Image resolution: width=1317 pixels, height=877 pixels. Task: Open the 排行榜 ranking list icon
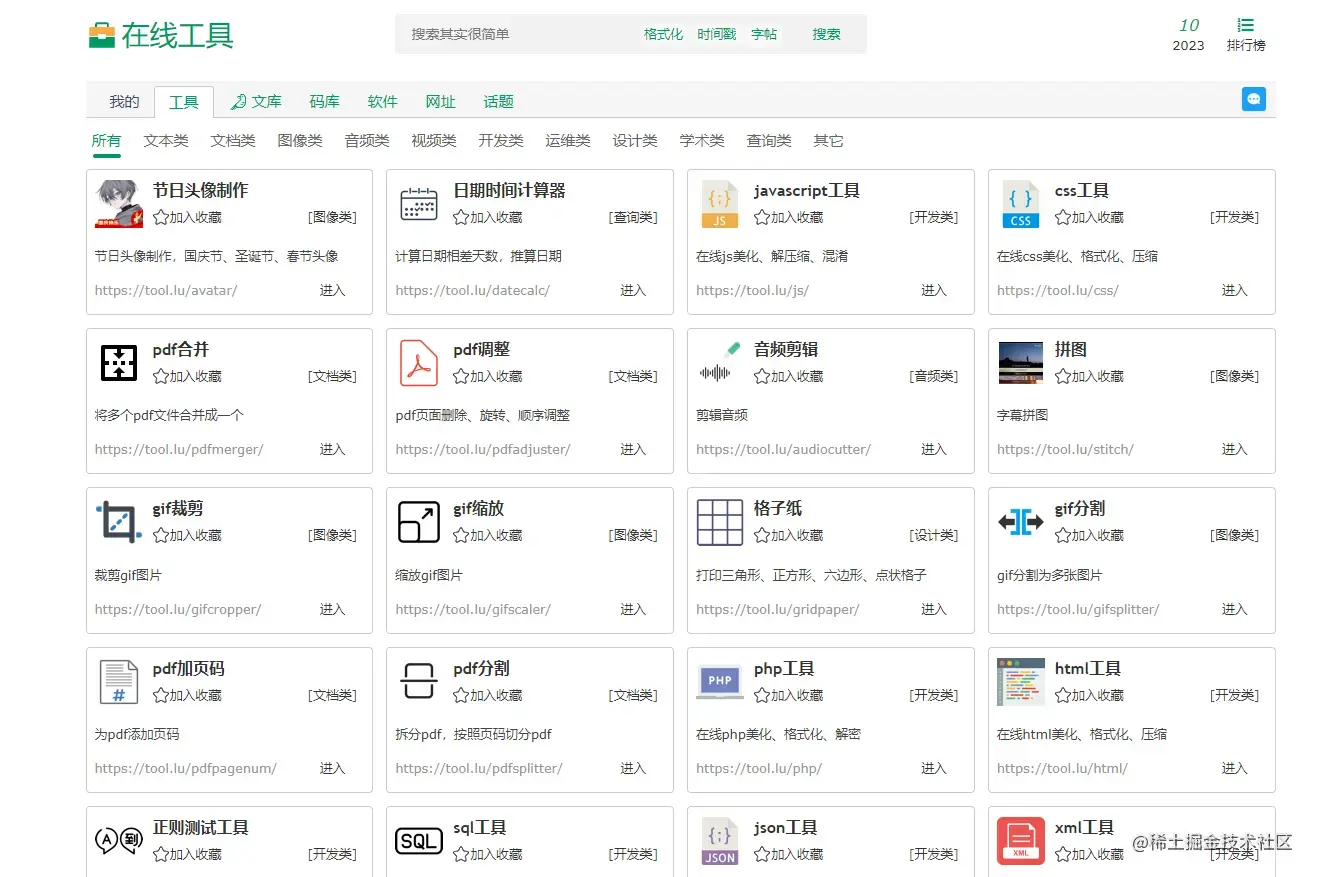pyautogui.click(x=1246, y=25)
